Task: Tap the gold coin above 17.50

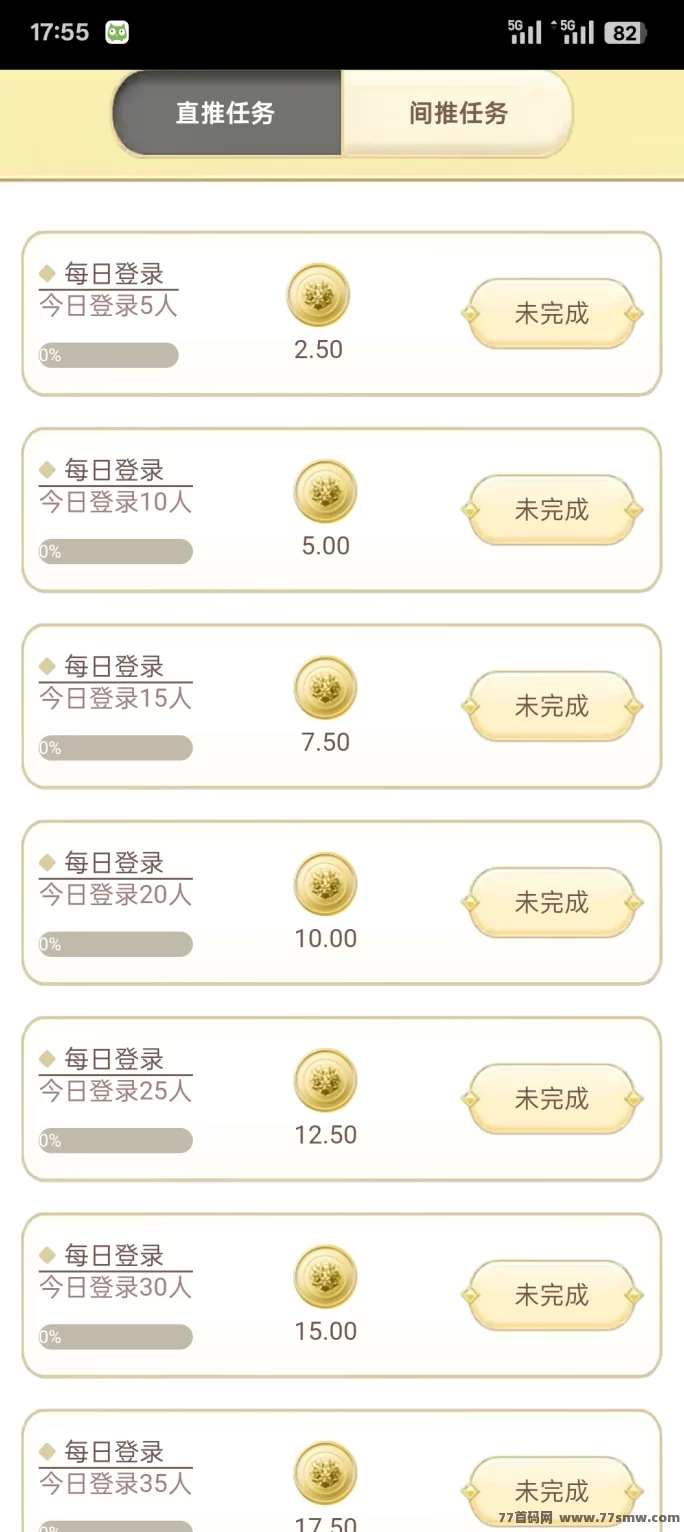Action: (x=325, y=1473)
